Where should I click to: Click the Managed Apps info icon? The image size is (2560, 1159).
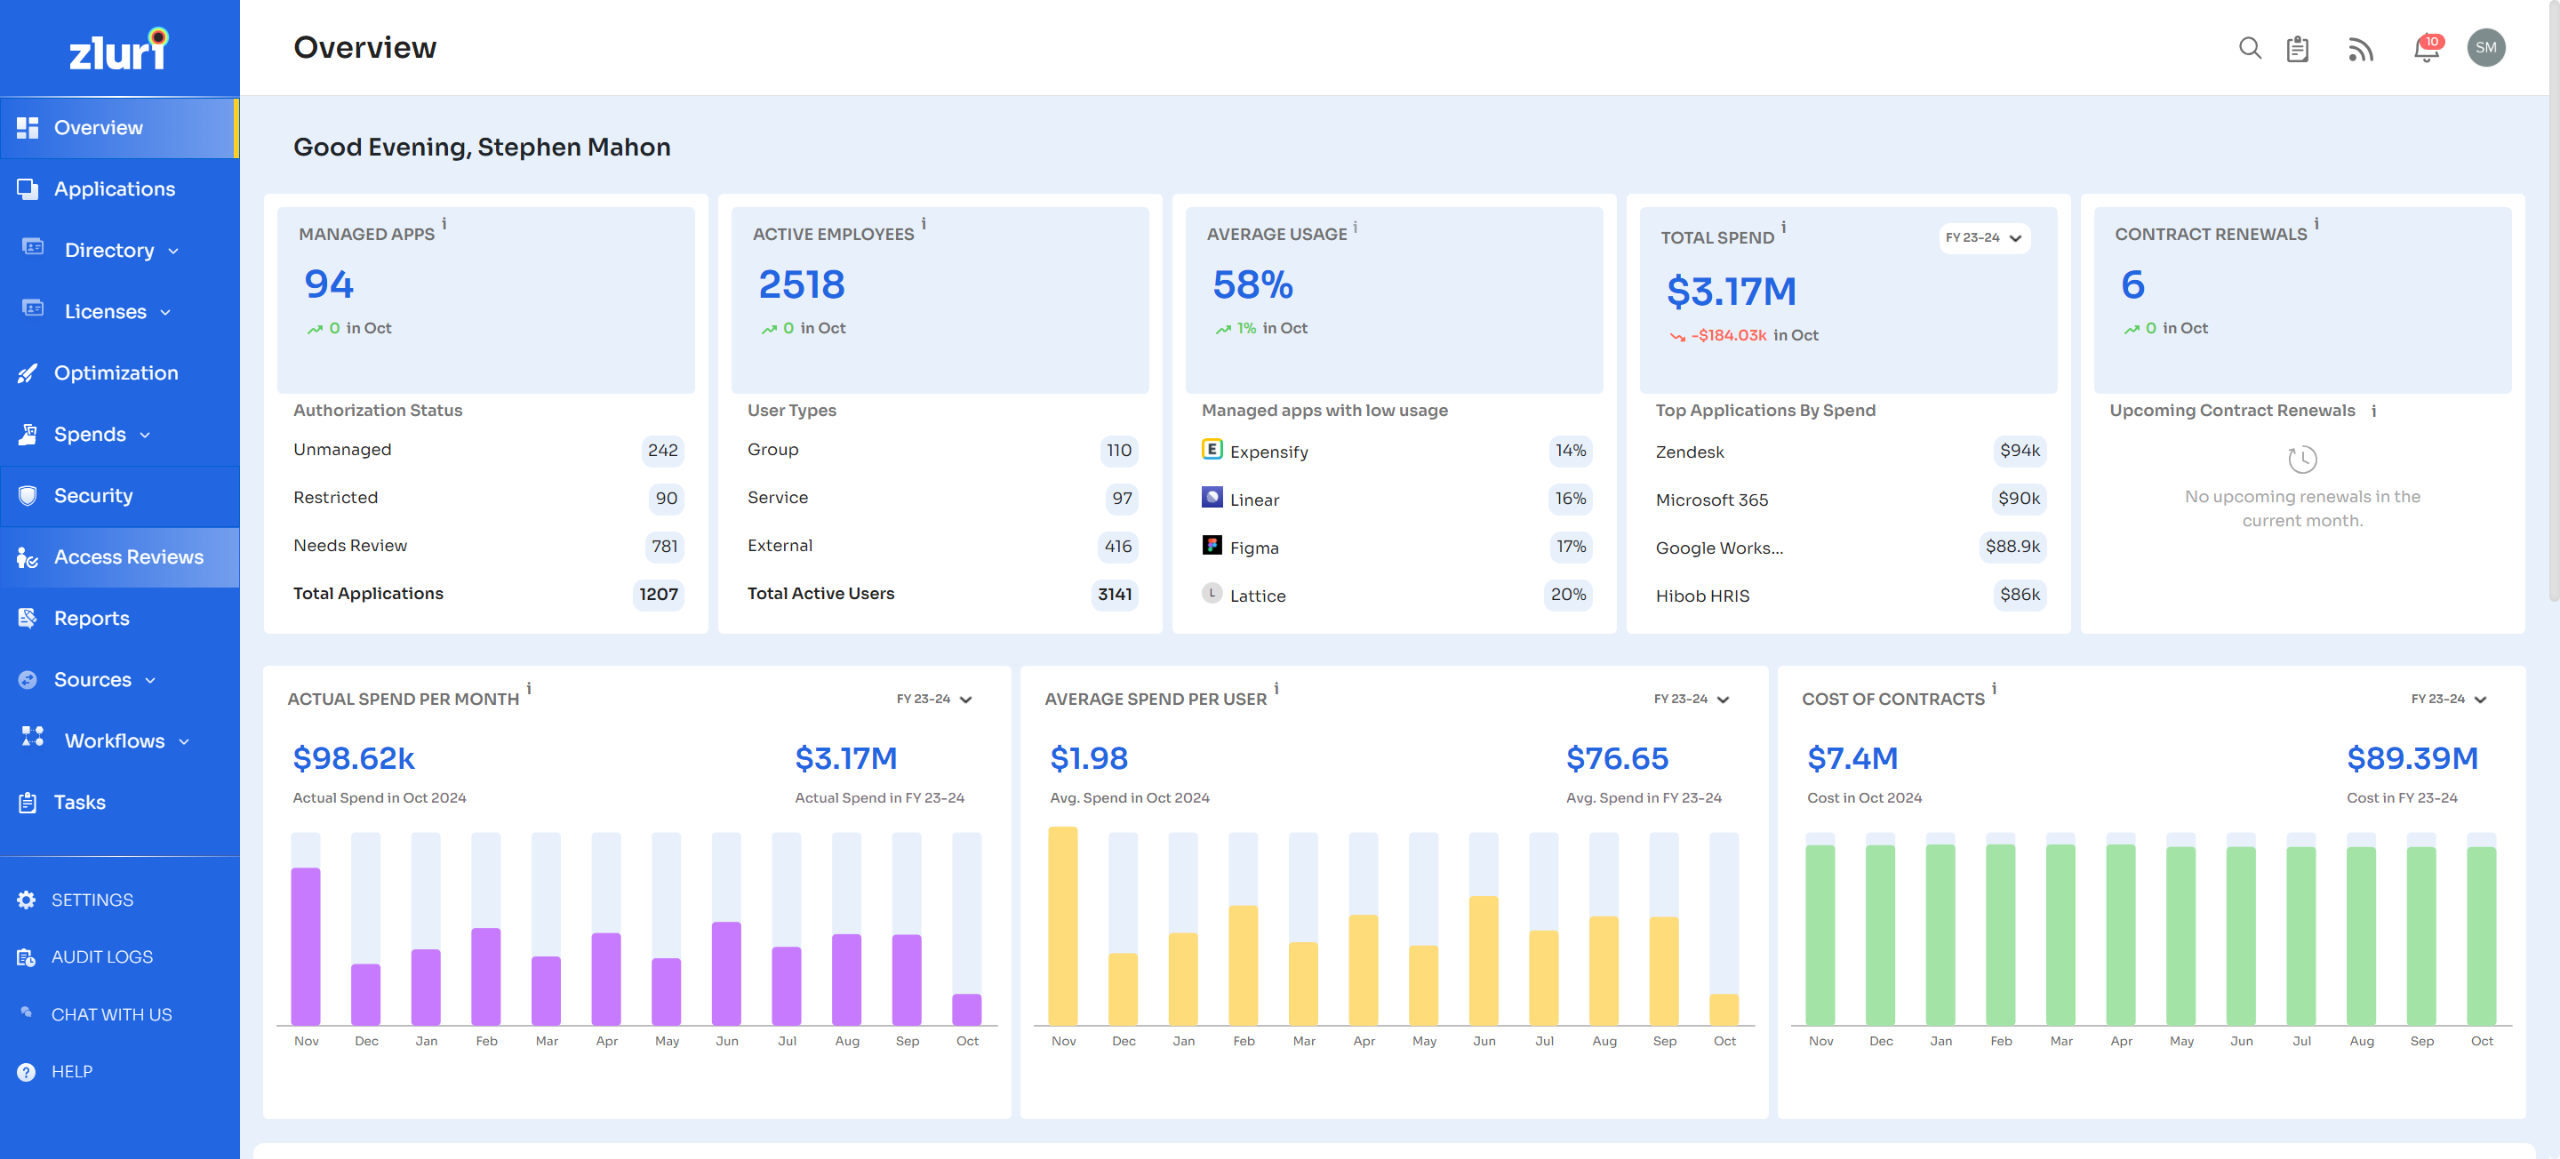444,224
